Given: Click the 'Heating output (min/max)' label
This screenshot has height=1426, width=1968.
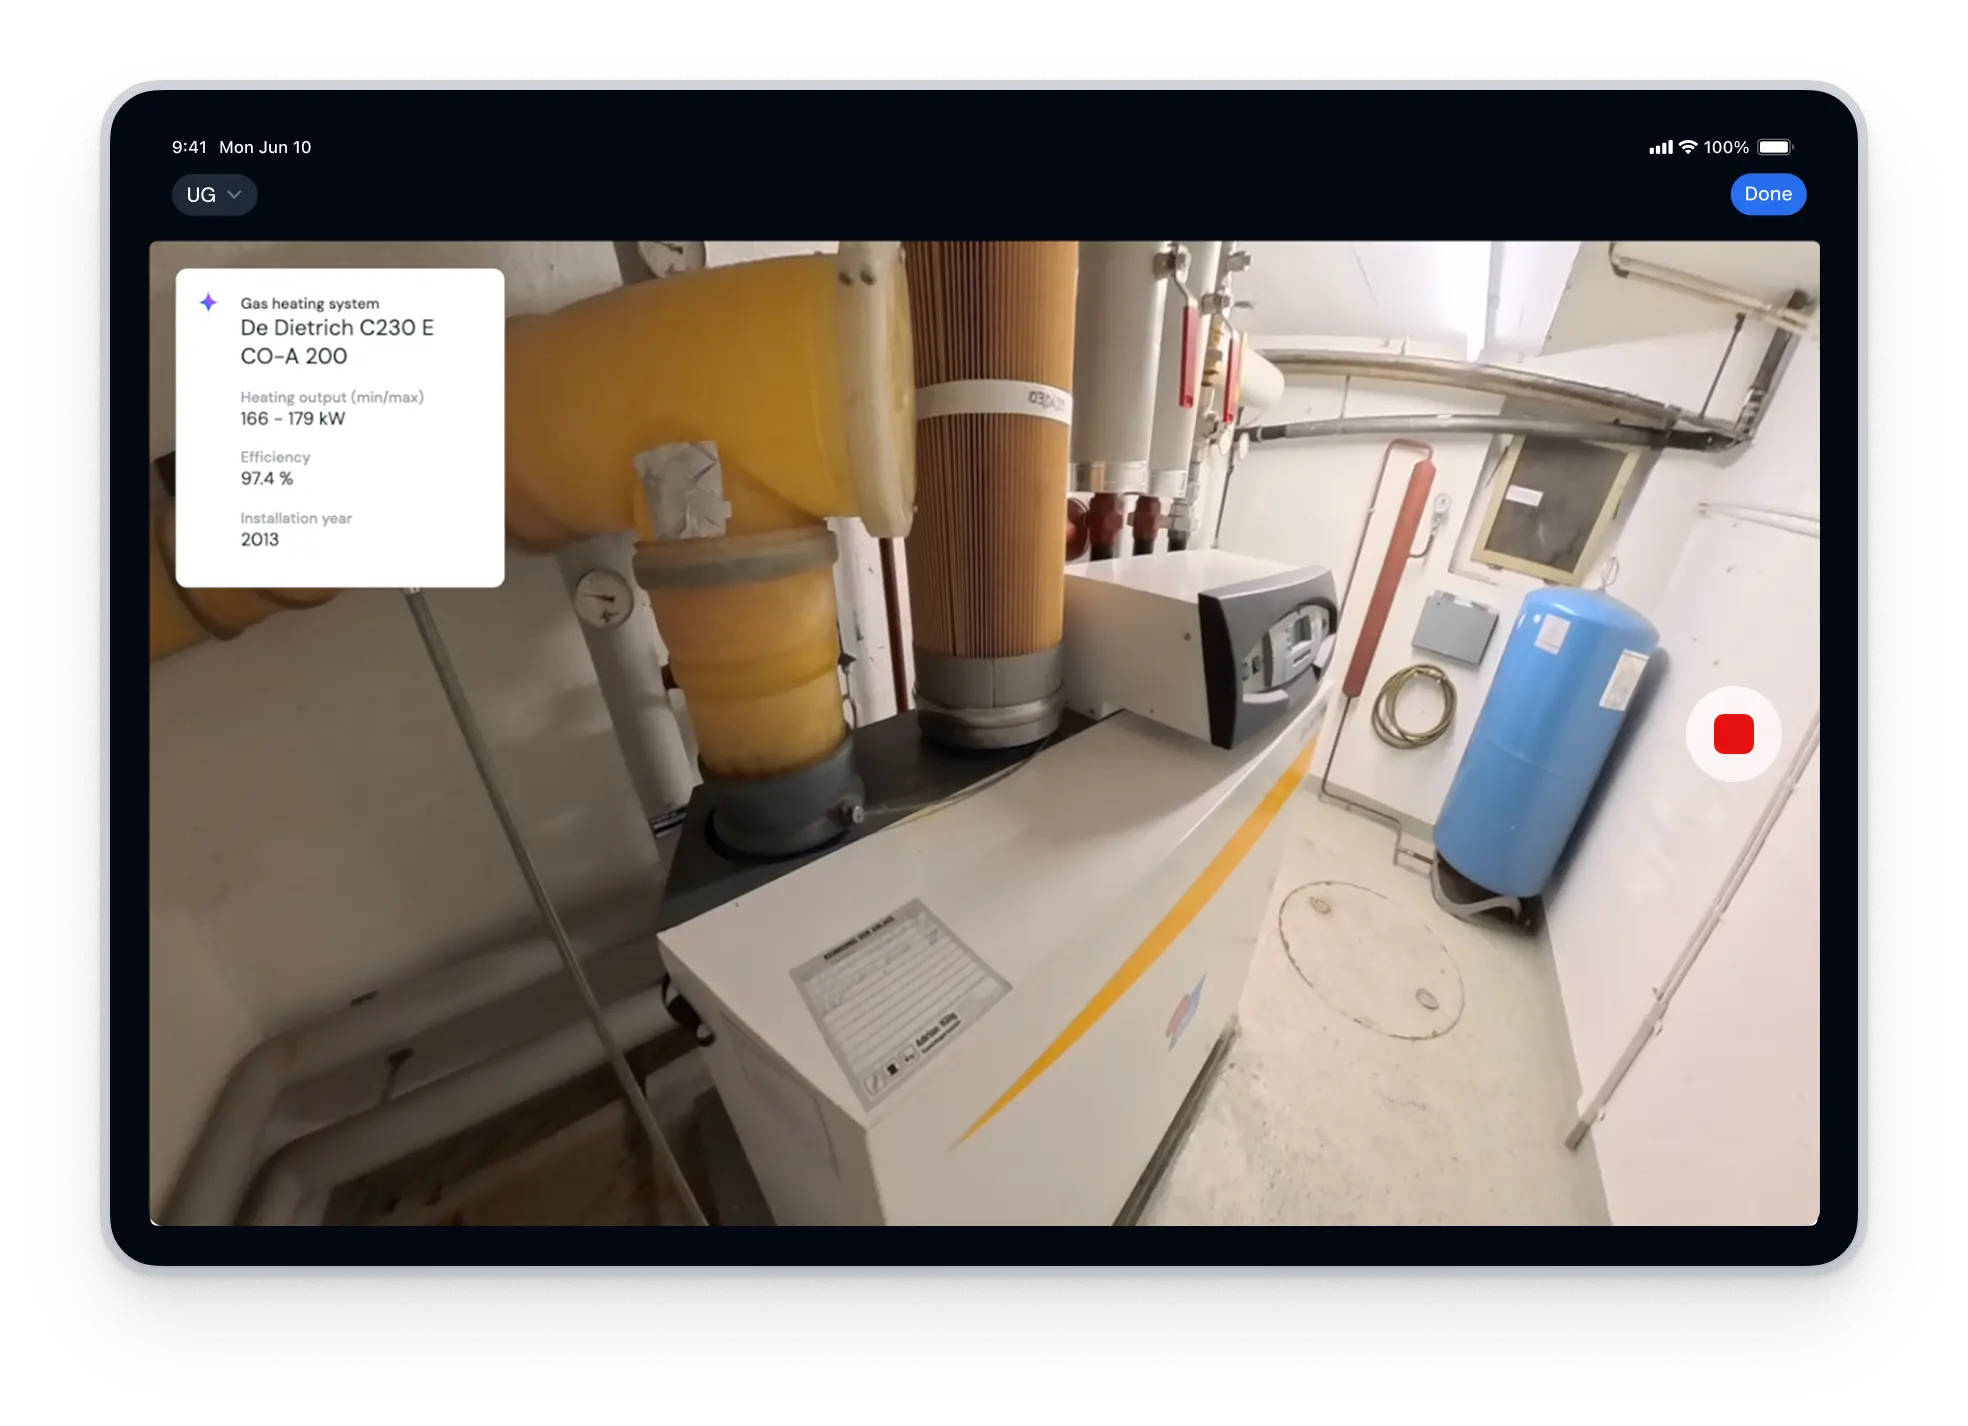Looking at the screenshot, I should coord(332,397).
